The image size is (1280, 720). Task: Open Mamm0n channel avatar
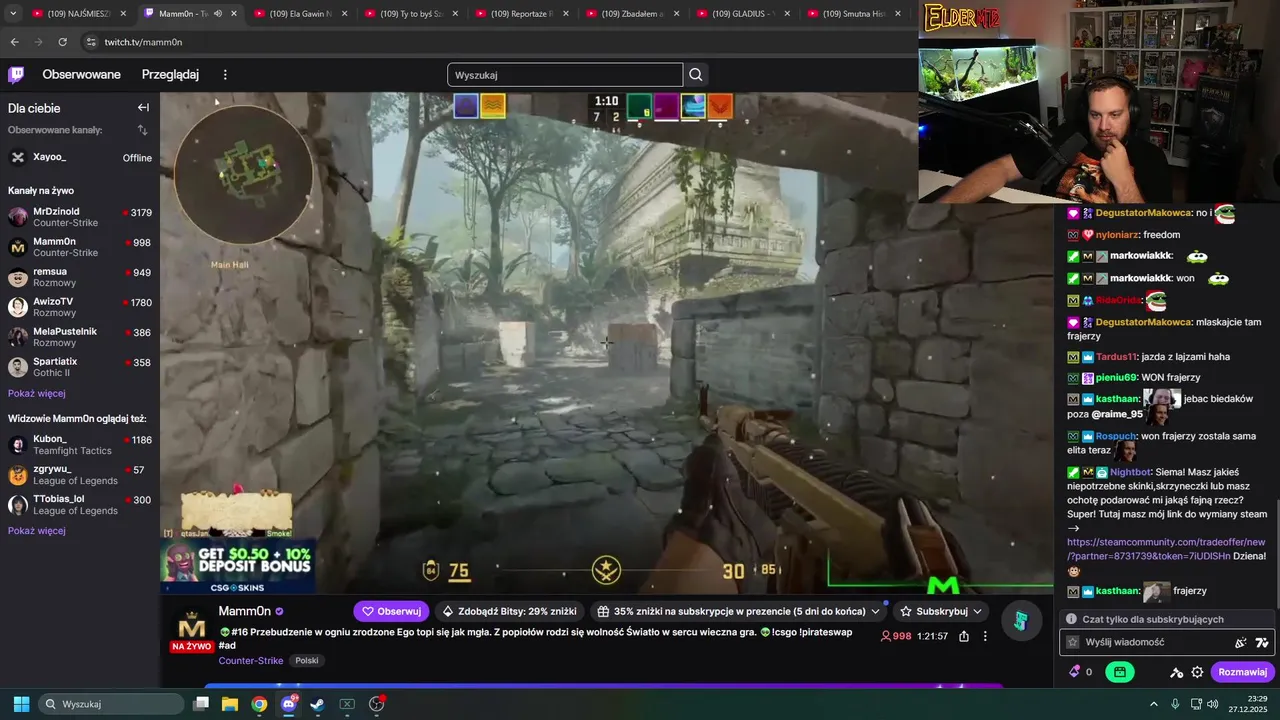click(191, 627)
